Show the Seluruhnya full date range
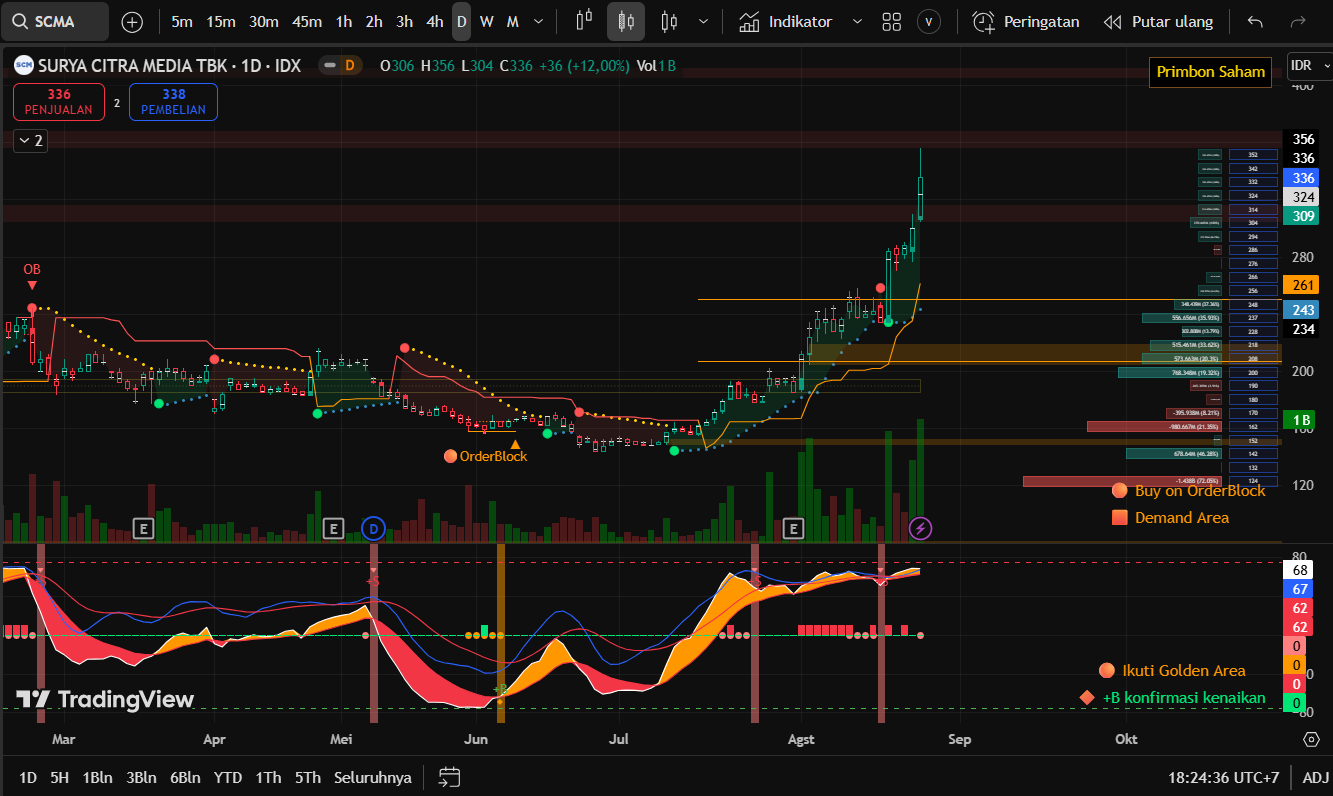Screen dimensions: 1333x796 pos(373,777)
